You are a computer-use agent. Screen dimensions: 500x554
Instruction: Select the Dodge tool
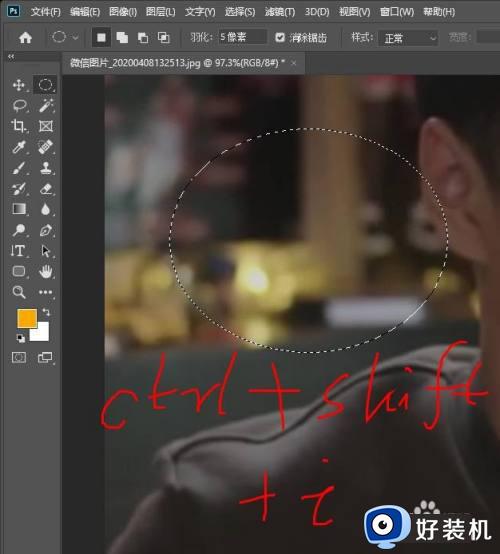19,230
